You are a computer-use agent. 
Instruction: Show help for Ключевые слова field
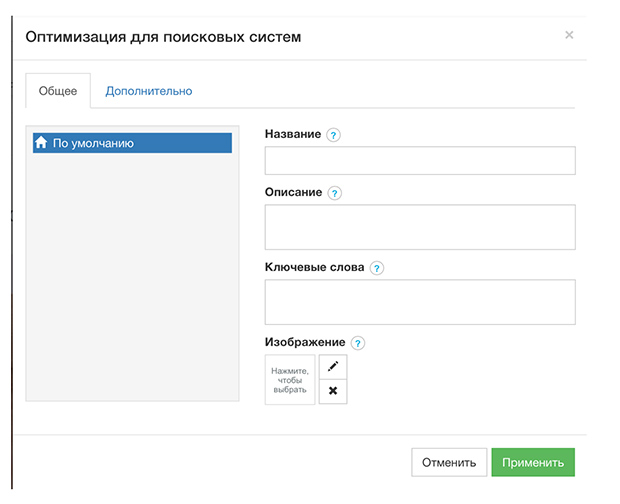(377, 268)
